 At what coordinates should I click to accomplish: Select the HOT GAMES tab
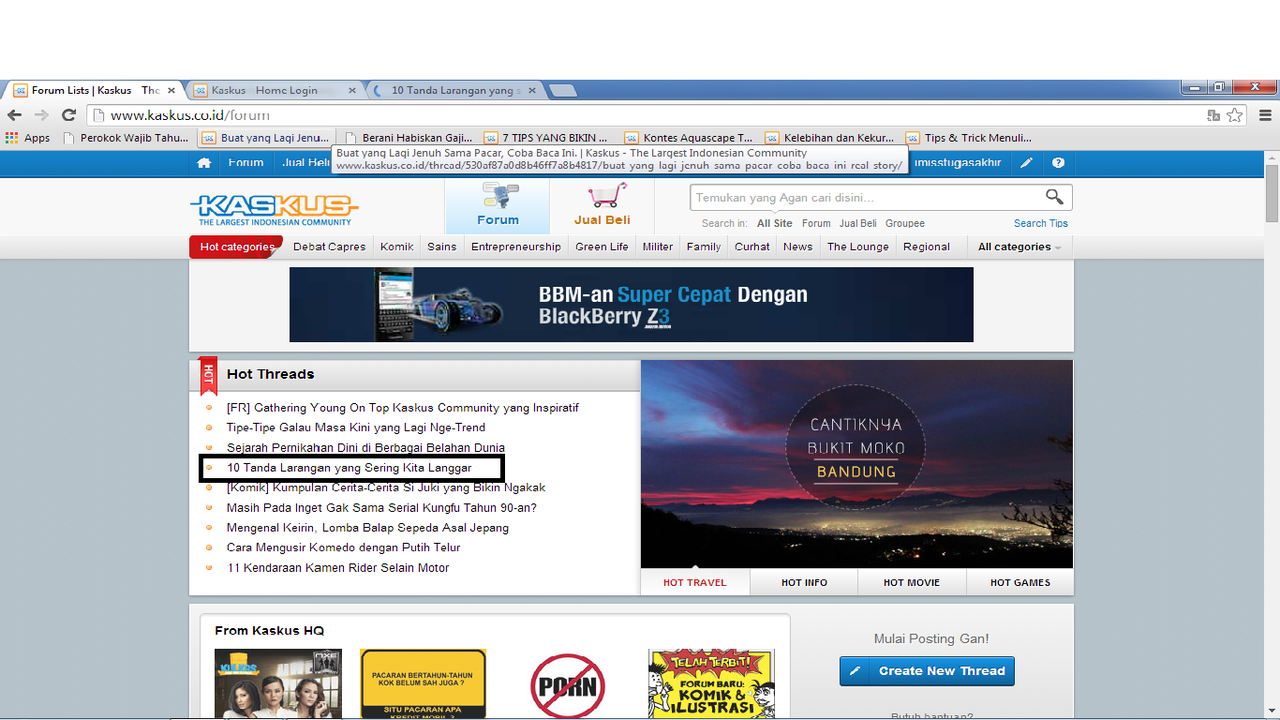(1020, 582)
